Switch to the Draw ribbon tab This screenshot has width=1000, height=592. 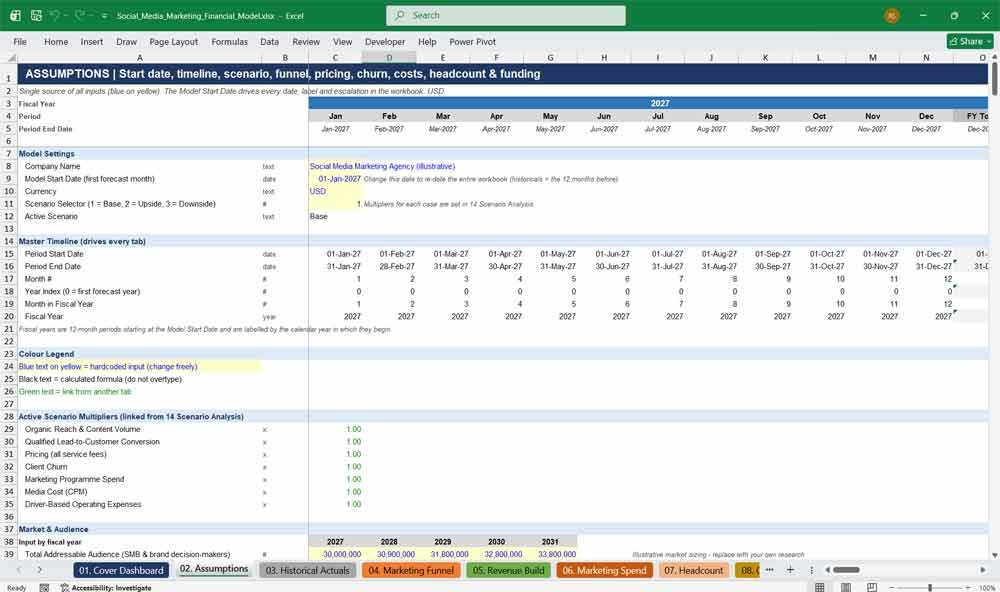pyautogui.click(x=126, y=41)
